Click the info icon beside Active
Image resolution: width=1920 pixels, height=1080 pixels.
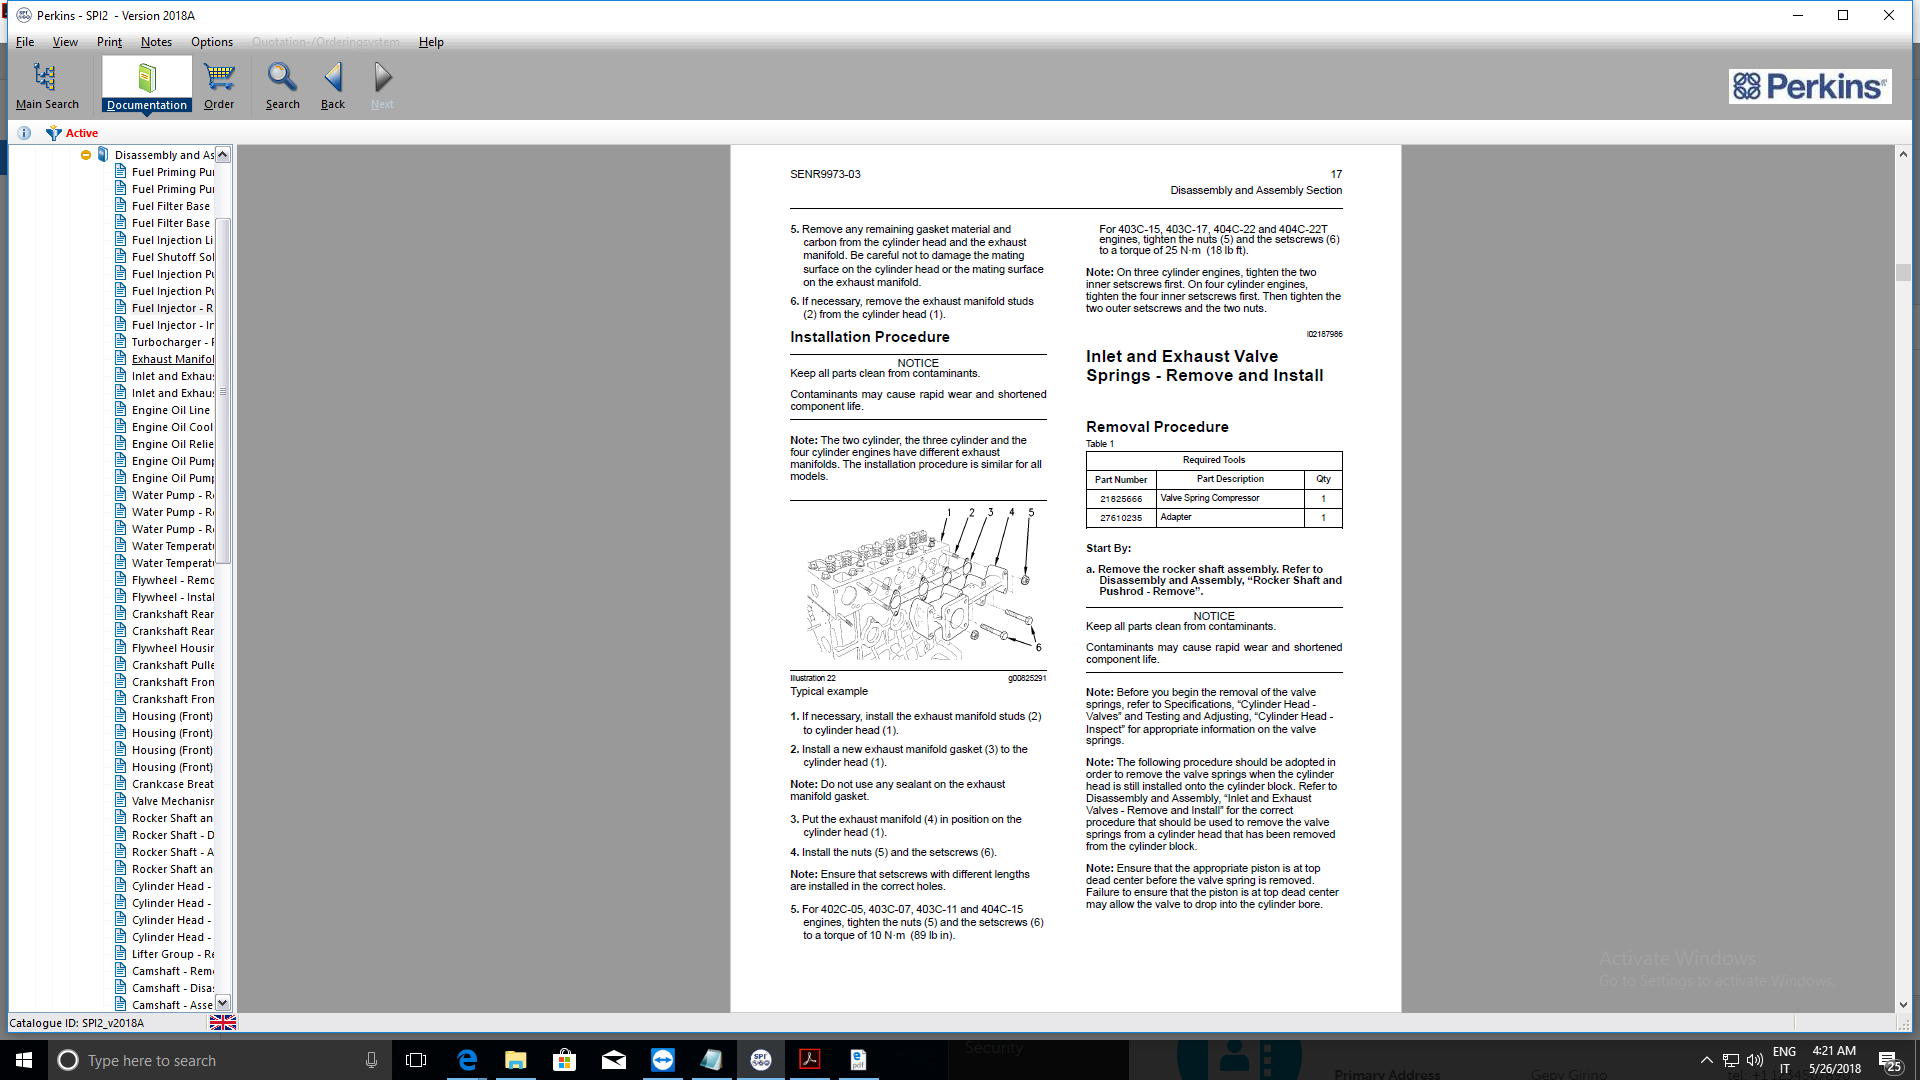[24, 133]
